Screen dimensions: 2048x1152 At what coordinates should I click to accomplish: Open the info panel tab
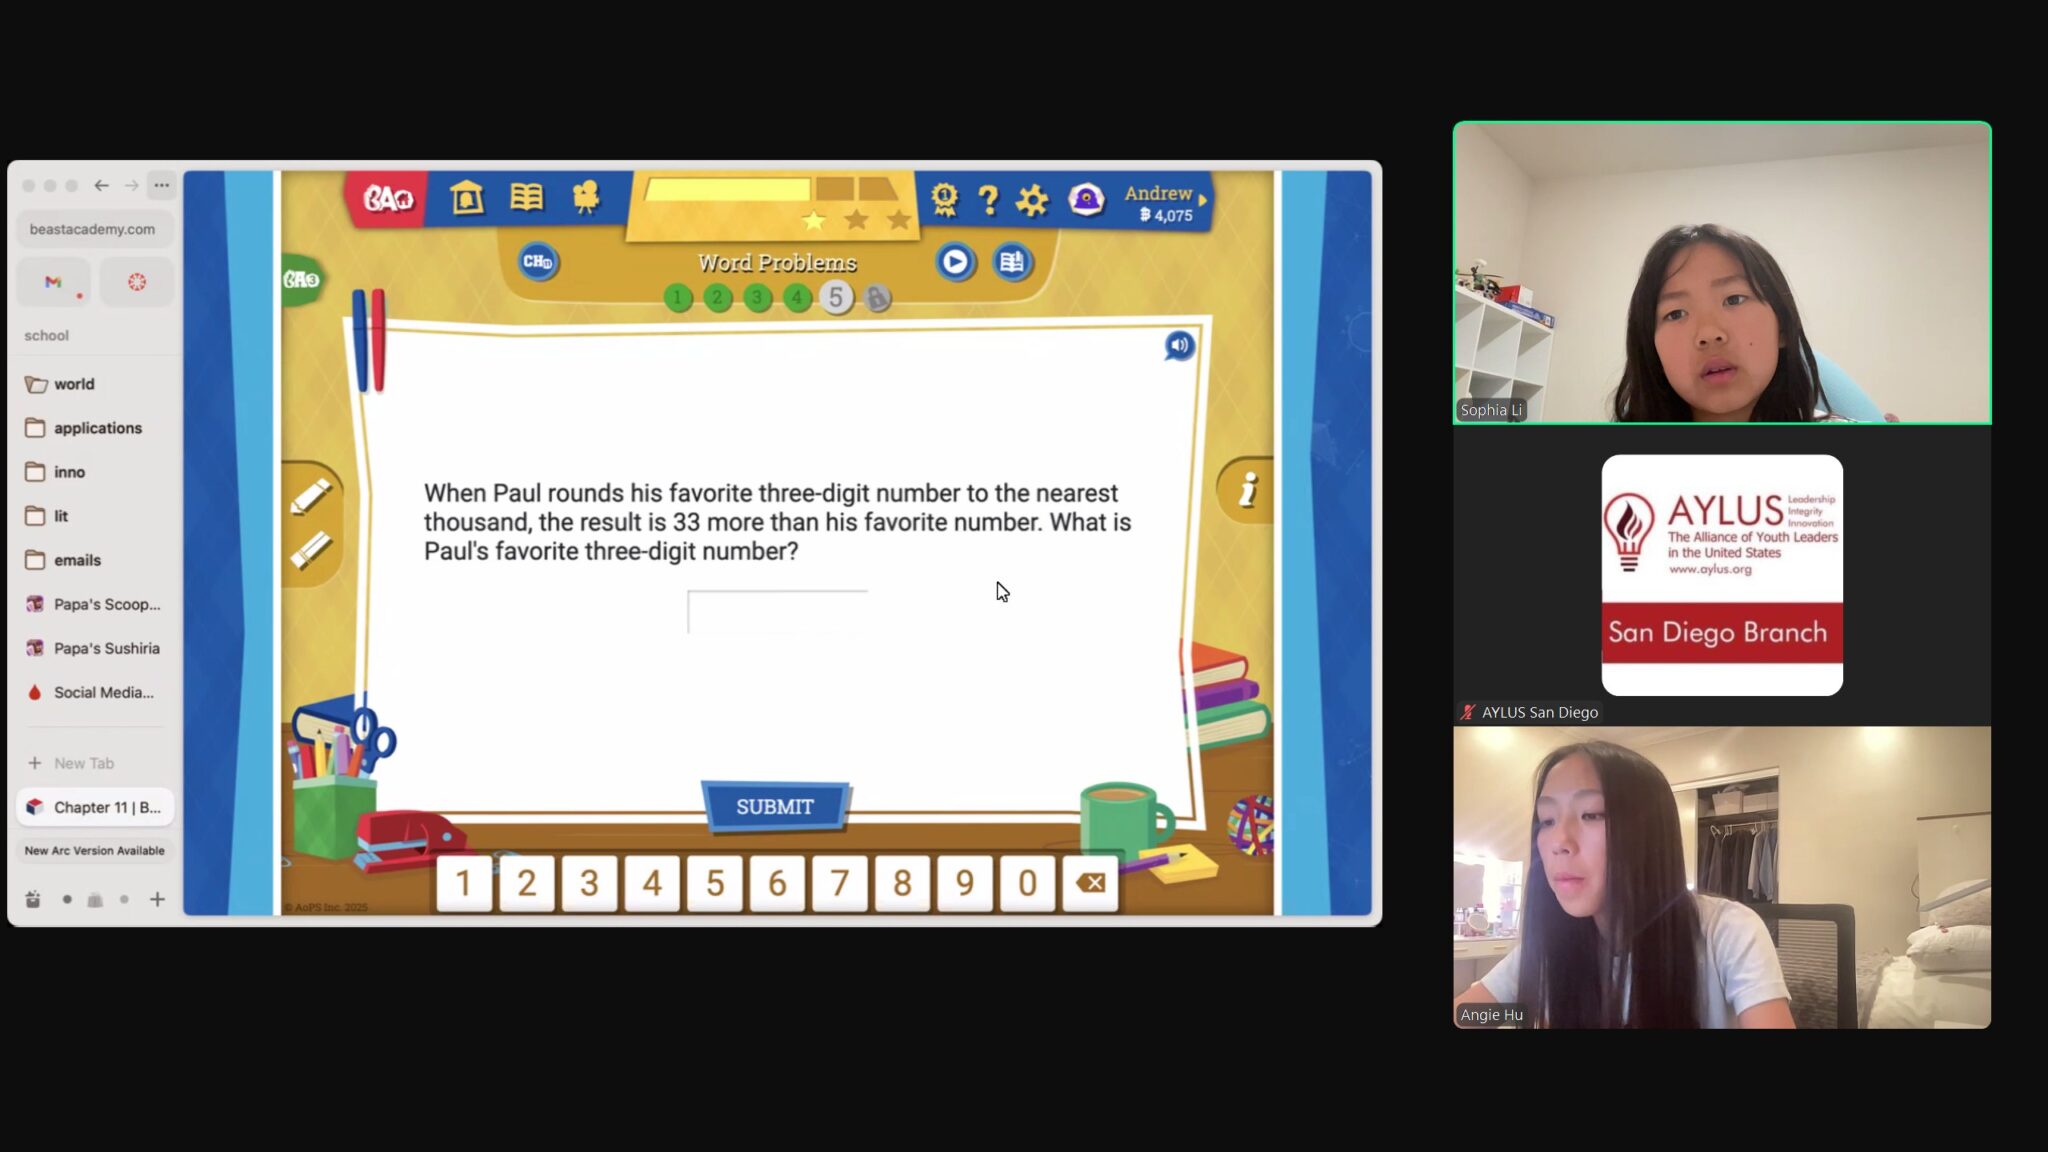(1245, 490)
